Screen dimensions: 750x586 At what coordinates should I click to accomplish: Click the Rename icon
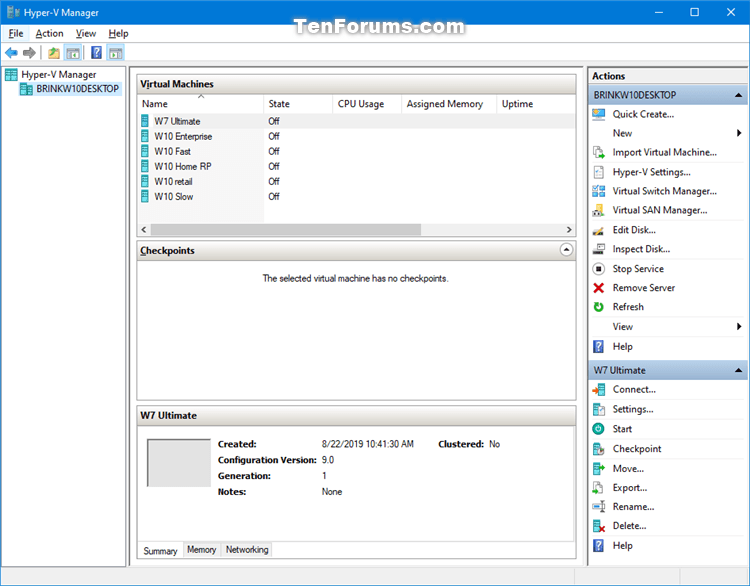[598, 507]
